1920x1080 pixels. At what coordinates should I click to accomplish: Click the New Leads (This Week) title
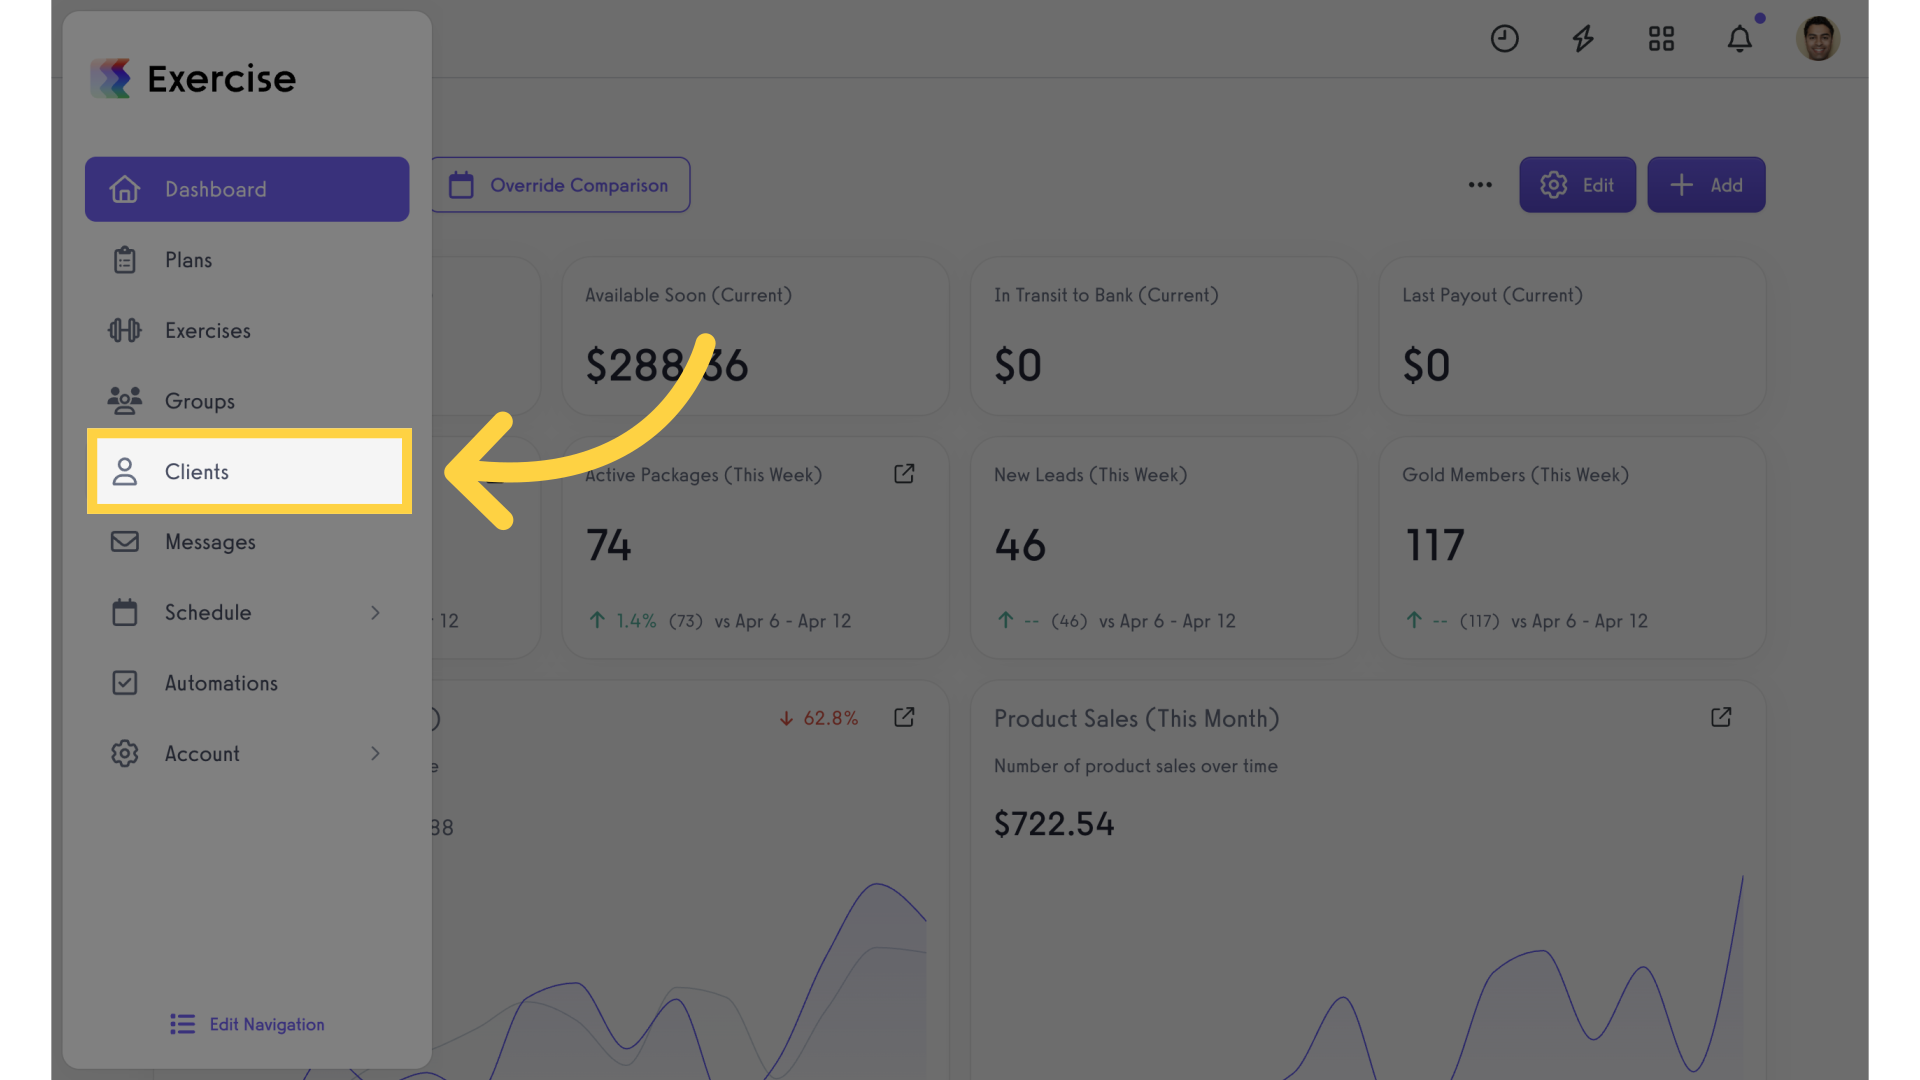point(1090,475)
